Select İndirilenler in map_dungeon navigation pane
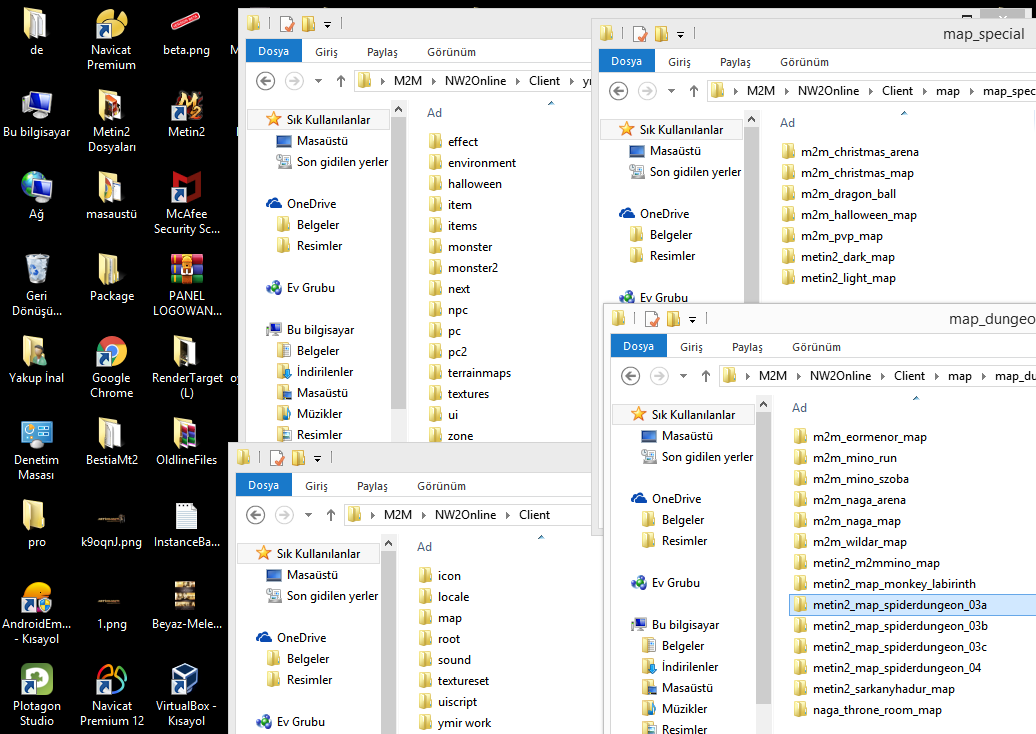 click(689, 667)
